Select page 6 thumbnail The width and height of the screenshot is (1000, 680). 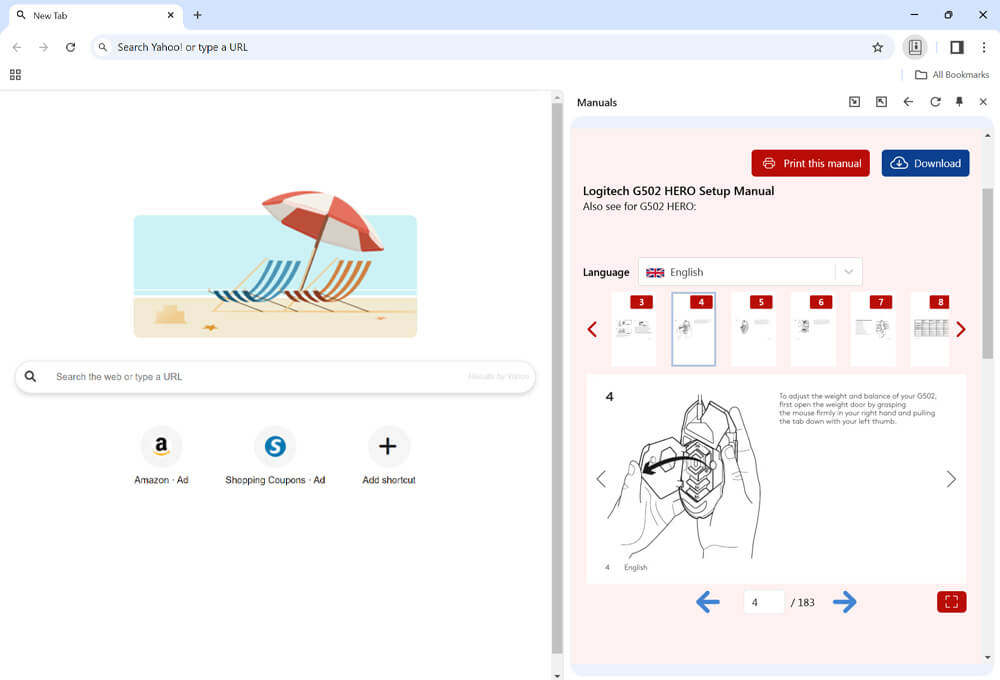coord(813,329)
